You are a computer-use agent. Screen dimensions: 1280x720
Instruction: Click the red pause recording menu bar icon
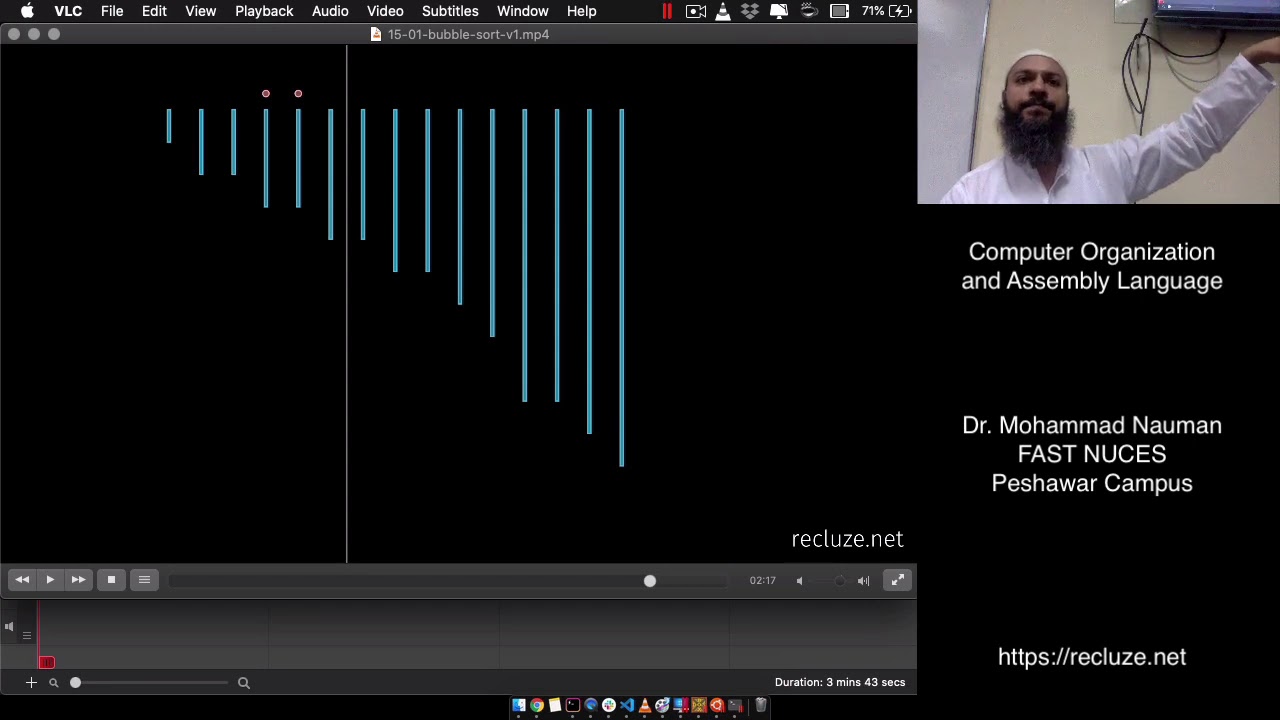pyautogui.click(x=667, y=11)
